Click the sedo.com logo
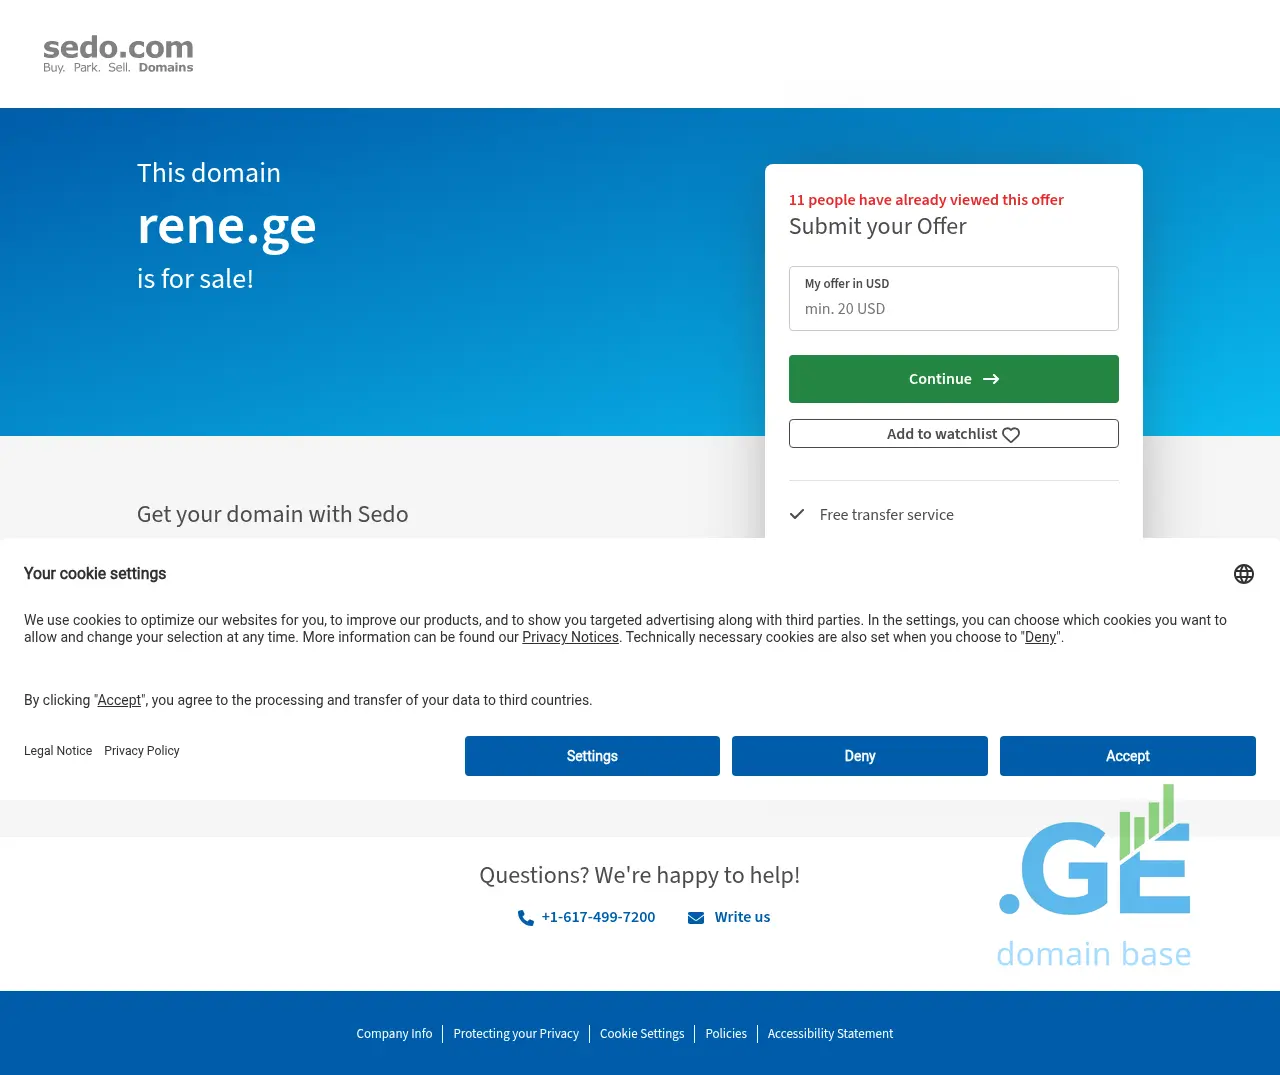Screen dimensions: 1280x1075 [x=118, y=54]
